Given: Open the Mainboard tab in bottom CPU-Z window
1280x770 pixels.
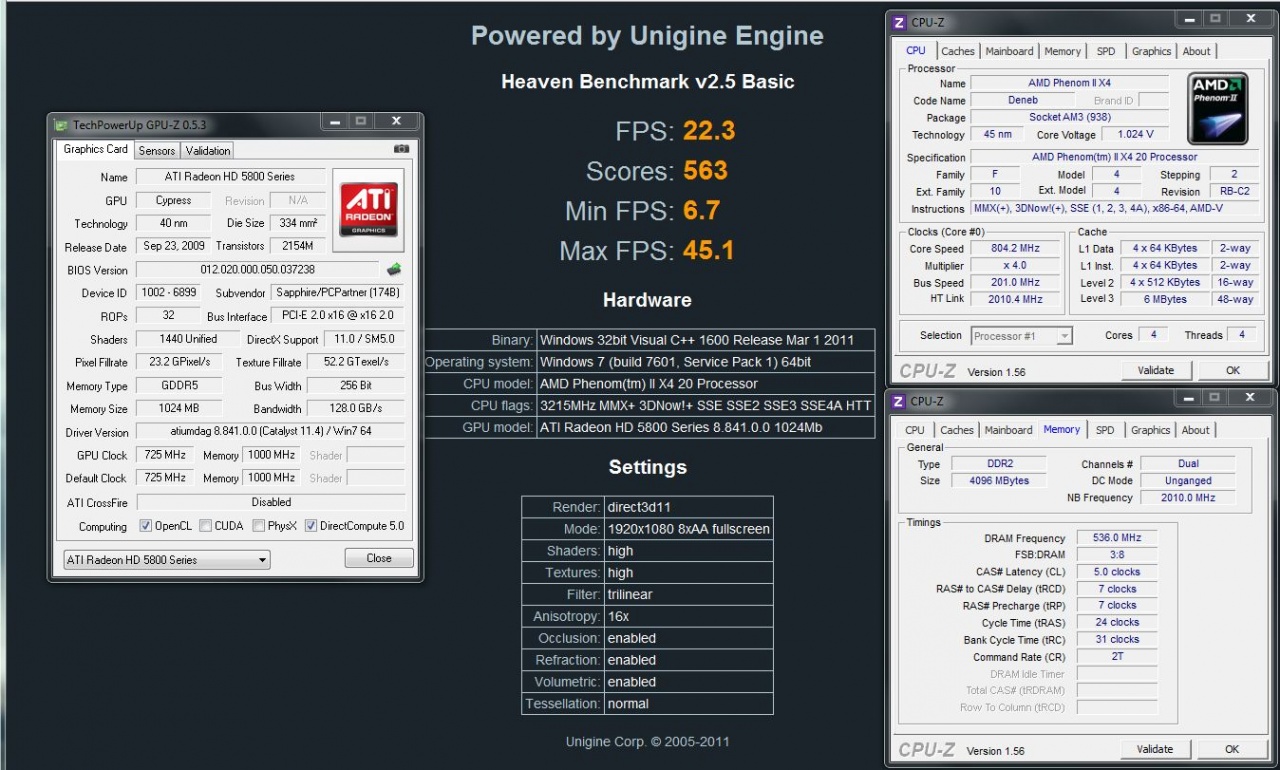Looking at the screenshot, I should pos(1009,430).
